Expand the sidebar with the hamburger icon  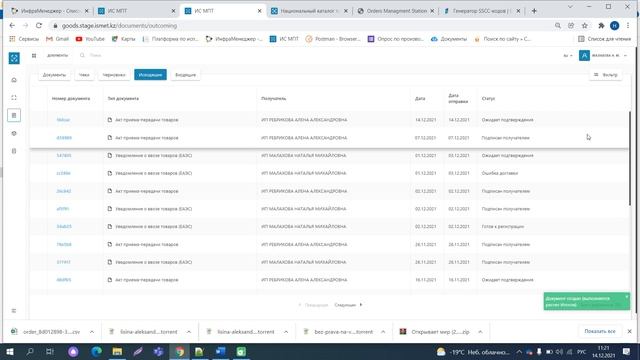pyautogui.click(x=14, y=311)
